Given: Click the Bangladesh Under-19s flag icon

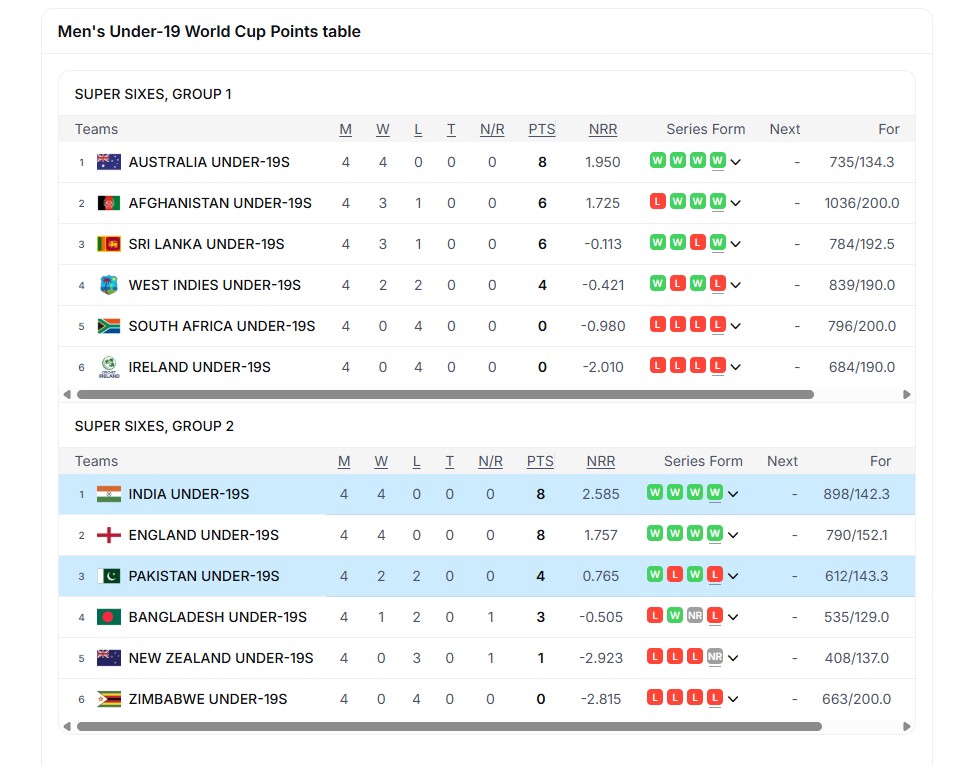Looking at the screenshot, I should click(x=109, y=617).
